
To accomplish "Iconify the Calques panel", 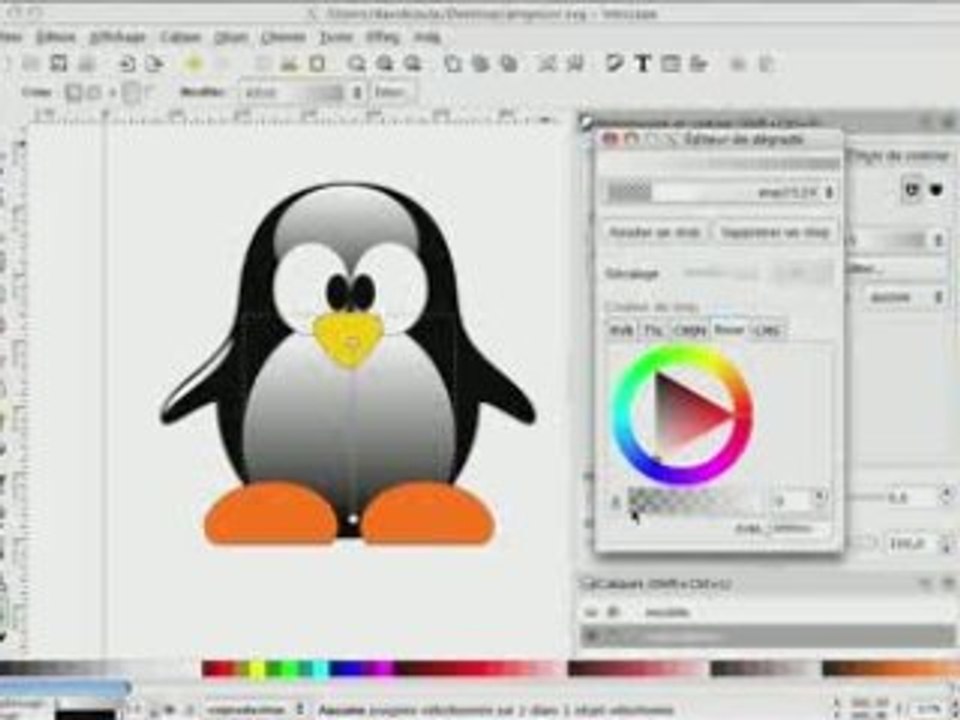I will point(927,583).
